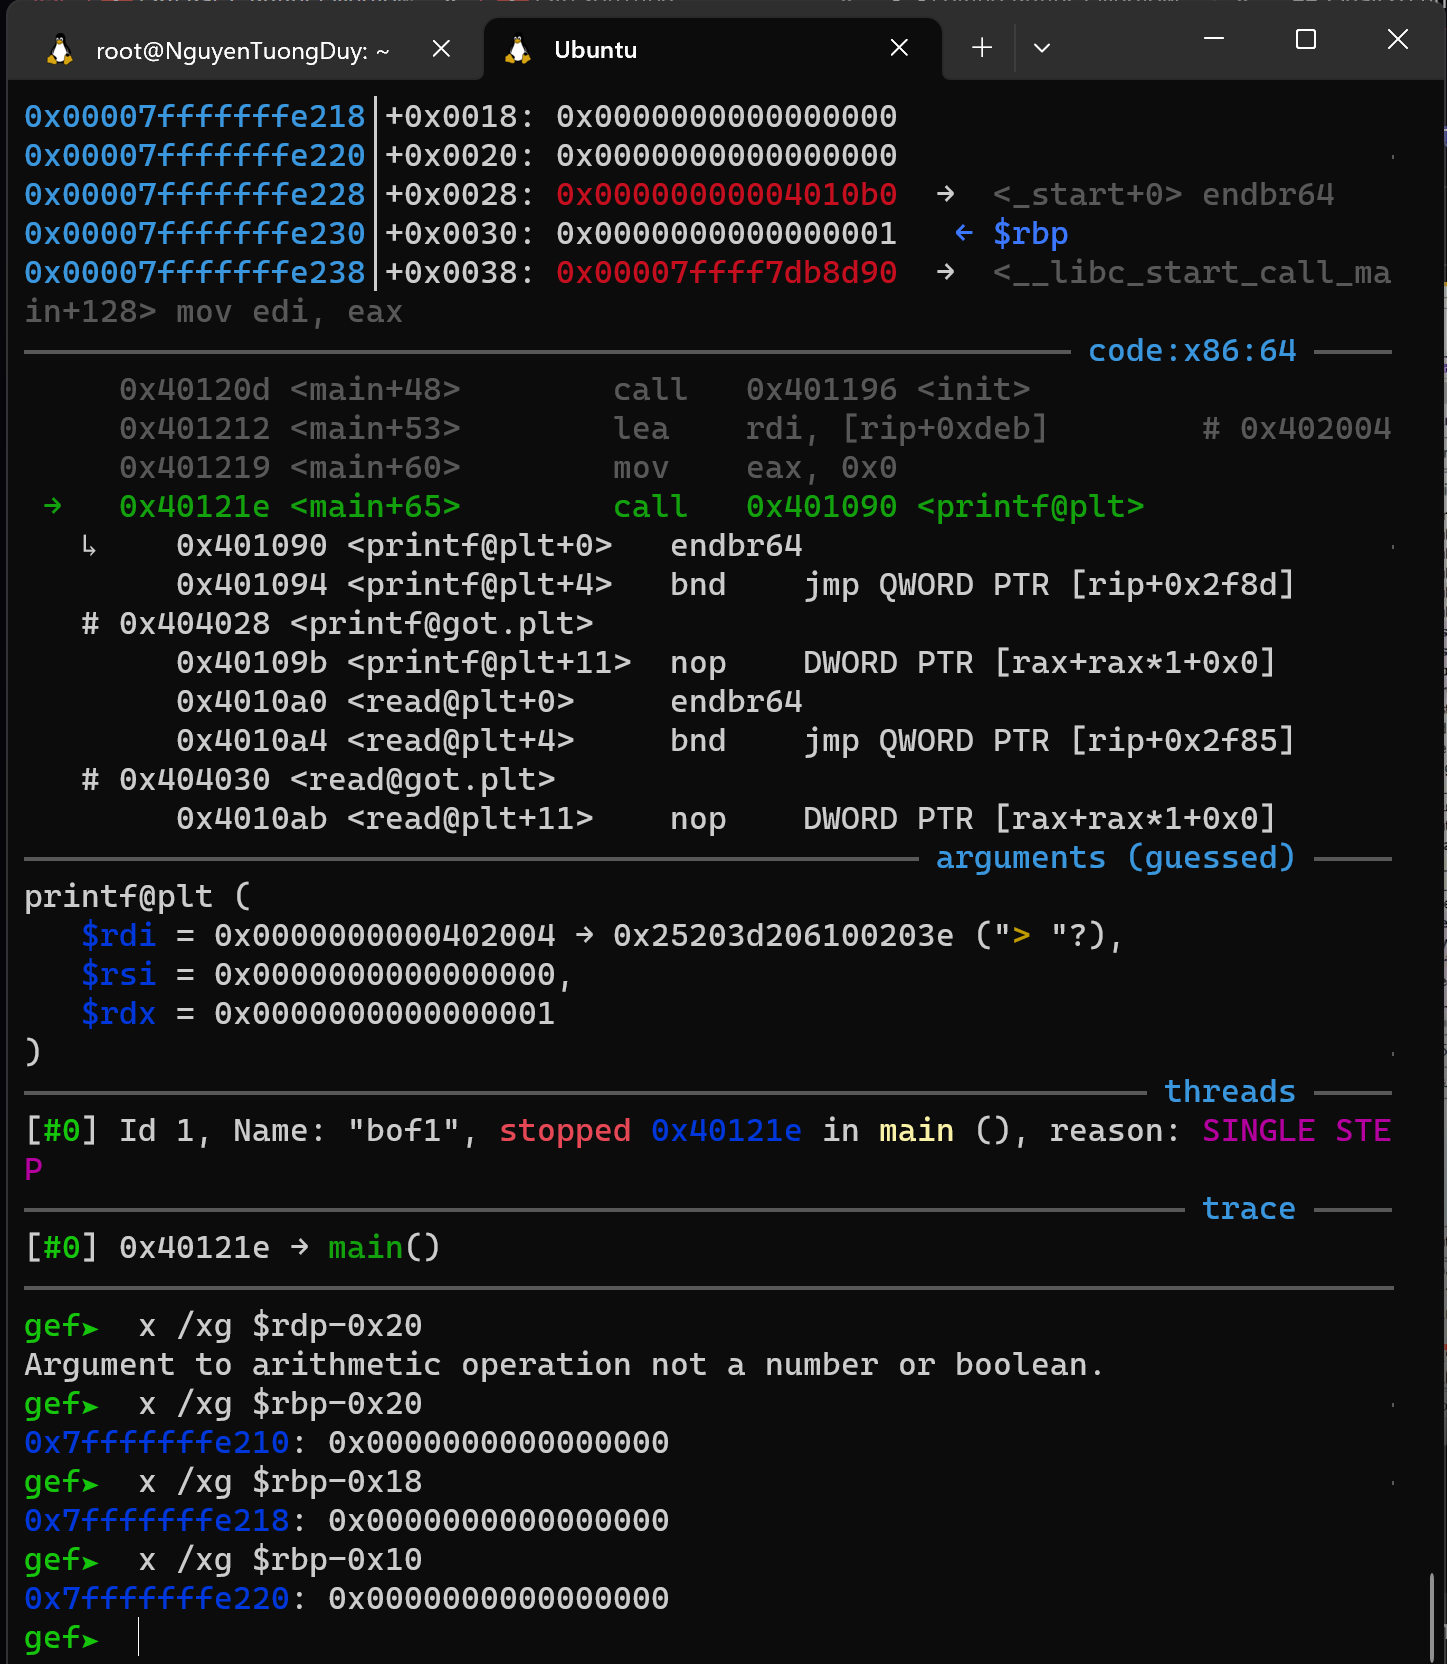Click the $rdx argument register

pos(118,1014)
